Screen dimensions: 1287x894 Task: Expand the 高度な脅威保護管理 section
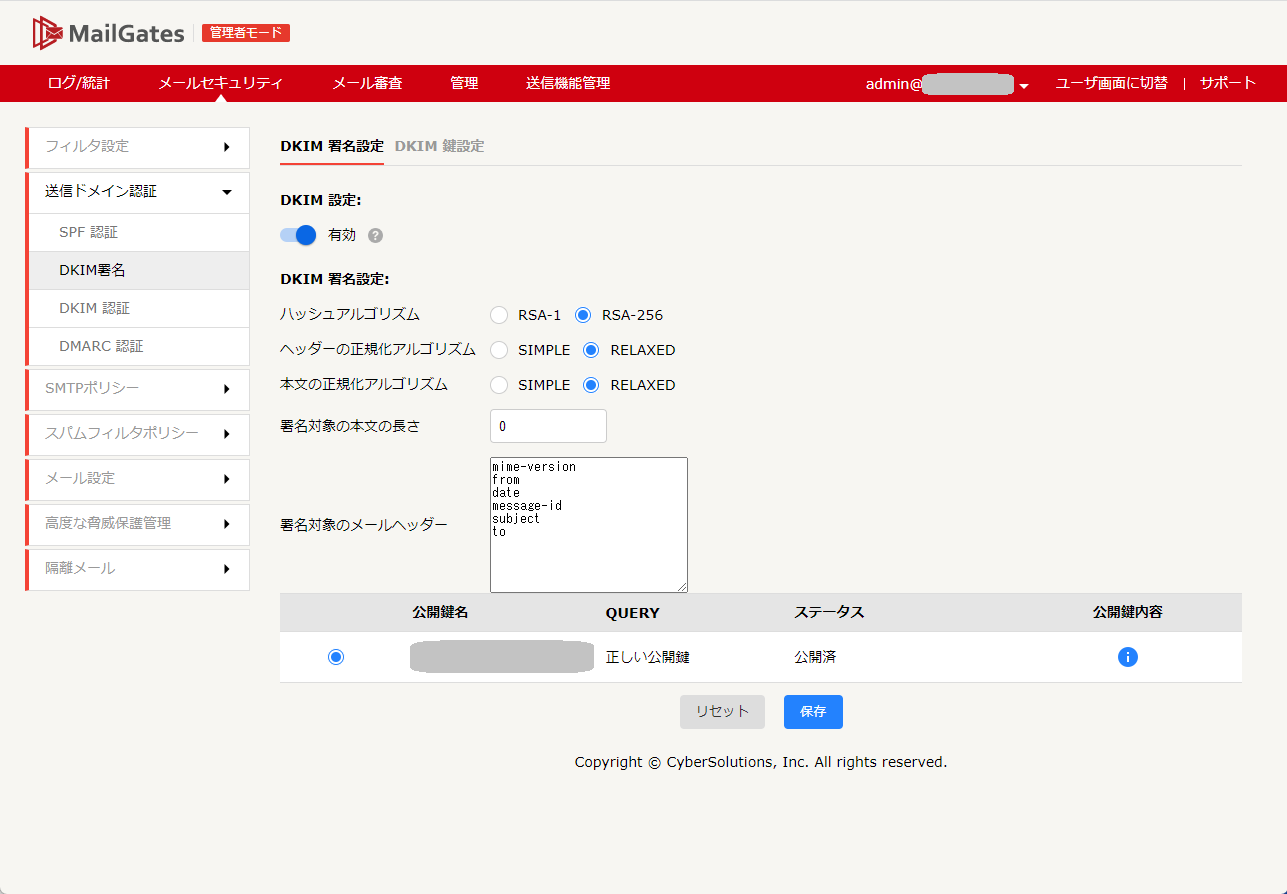point(138,524)
